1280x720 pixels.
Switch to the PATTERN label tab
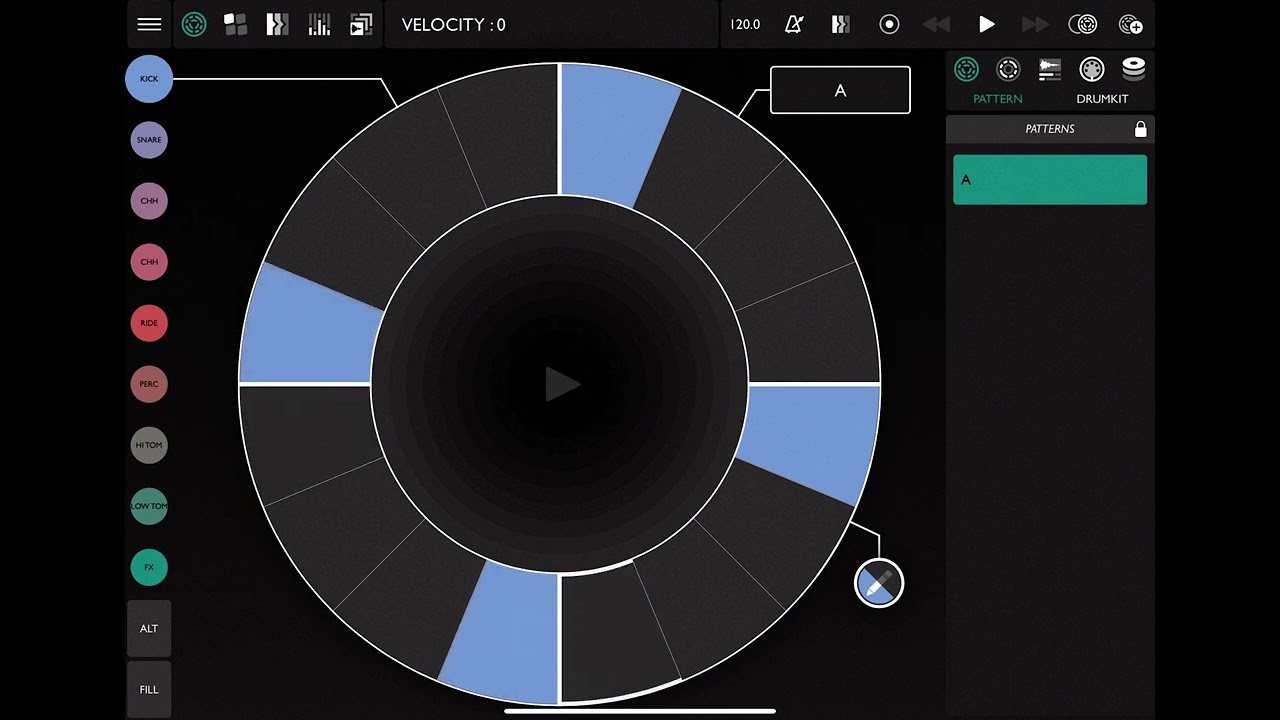point(997,99)
